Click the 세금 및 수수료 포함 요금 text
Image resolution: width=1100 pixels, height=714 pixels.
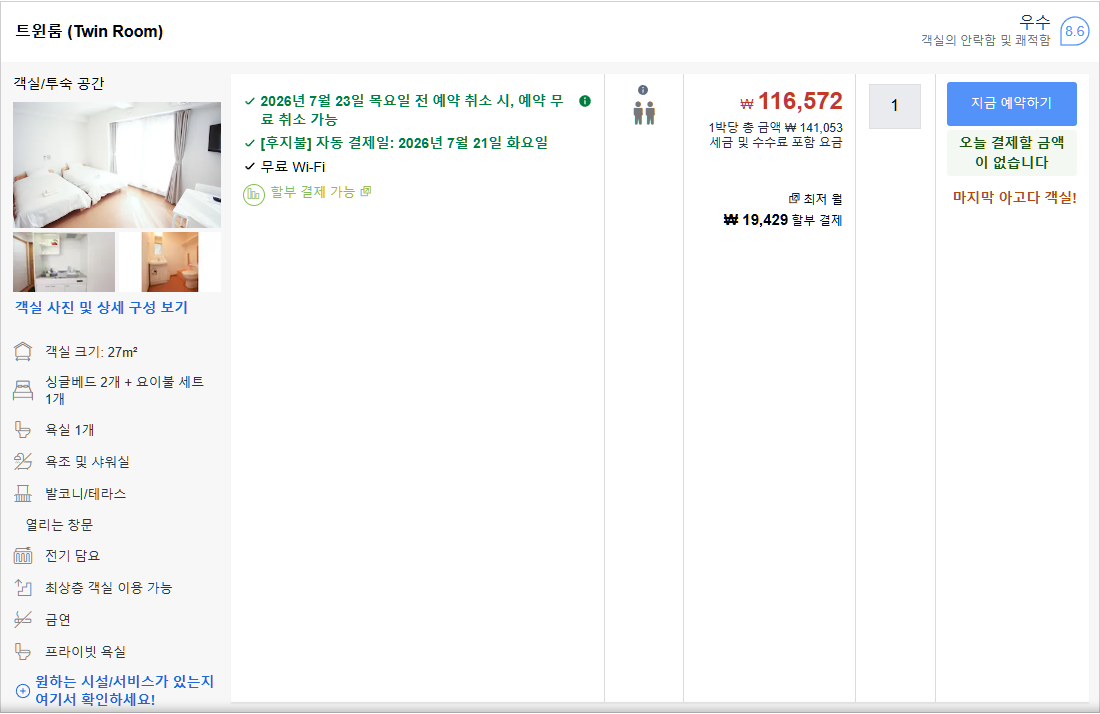click(x=776, y=142)
